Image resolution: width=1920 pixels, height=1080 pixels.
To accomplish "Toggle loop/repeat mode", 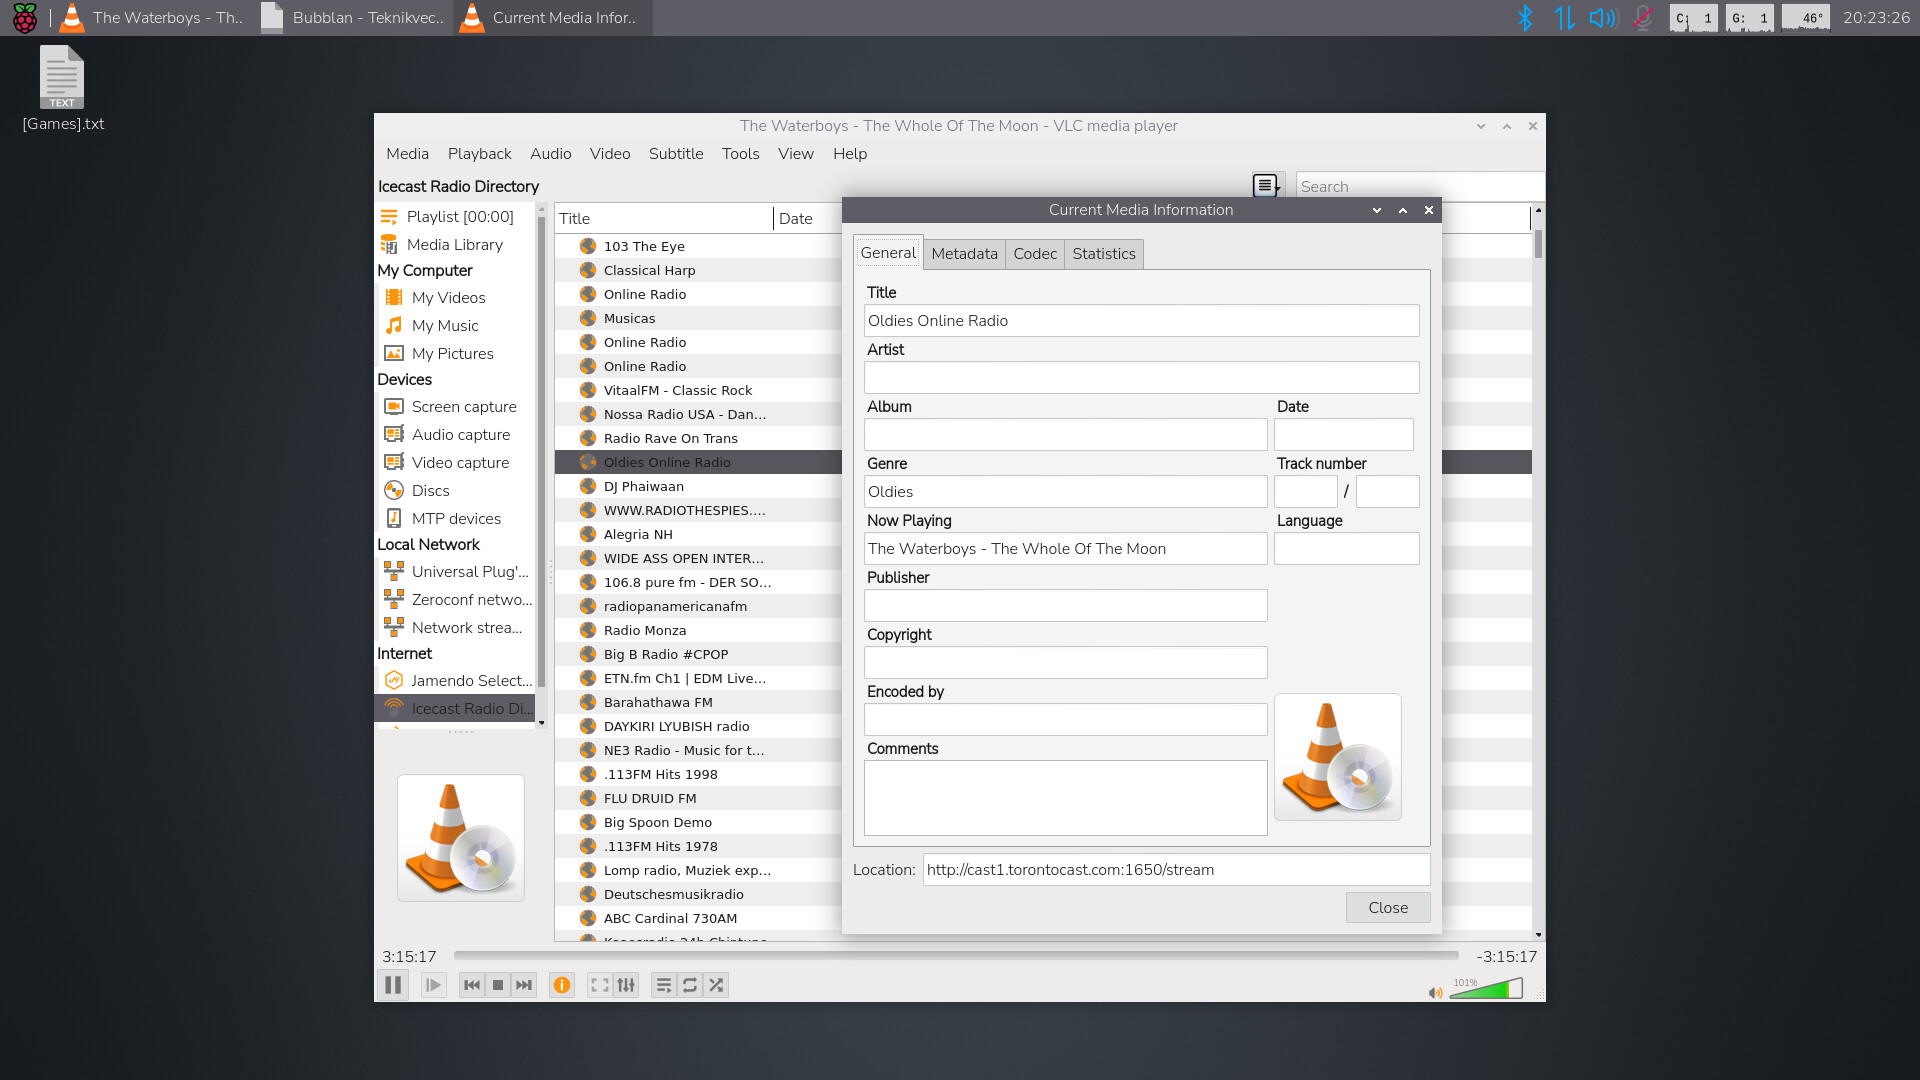I will coord(690,985).
